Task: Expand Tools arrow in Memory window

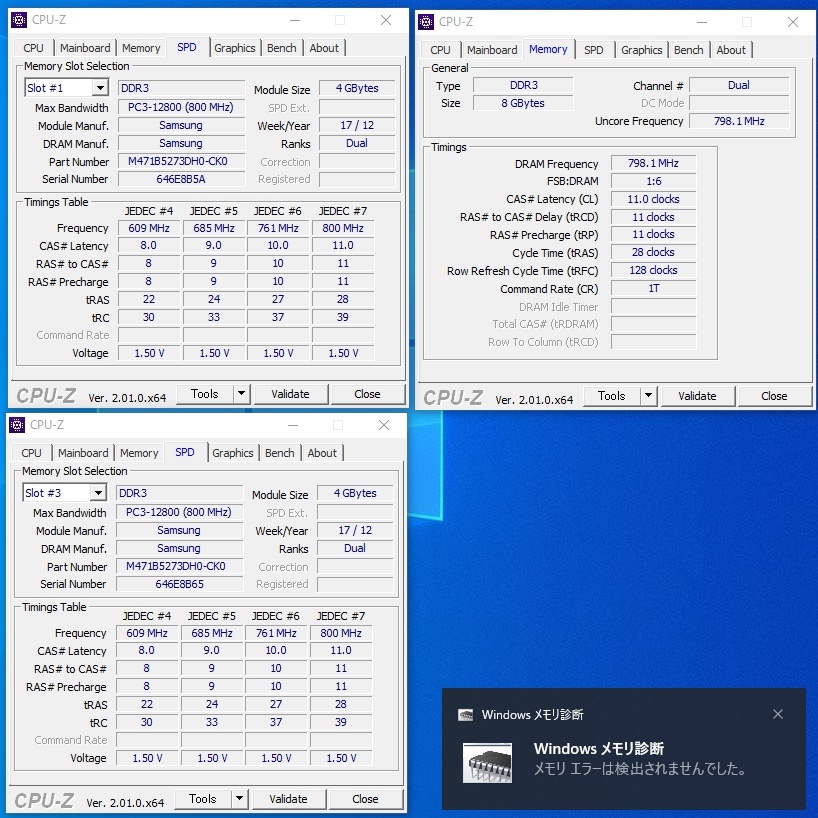Action: click(648, 396)
